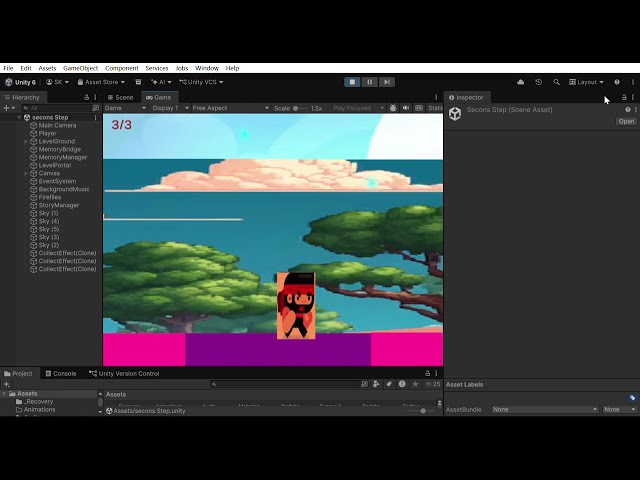The image size is (640, 480).
Task: Expand the LevelGround object
Action: pos(26,142)
